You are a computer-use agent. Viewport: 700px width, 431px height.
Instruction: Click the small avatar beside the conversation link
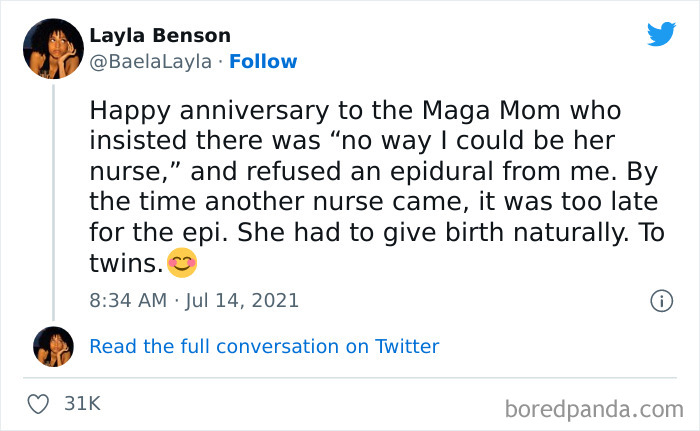(x=53, y=347)
